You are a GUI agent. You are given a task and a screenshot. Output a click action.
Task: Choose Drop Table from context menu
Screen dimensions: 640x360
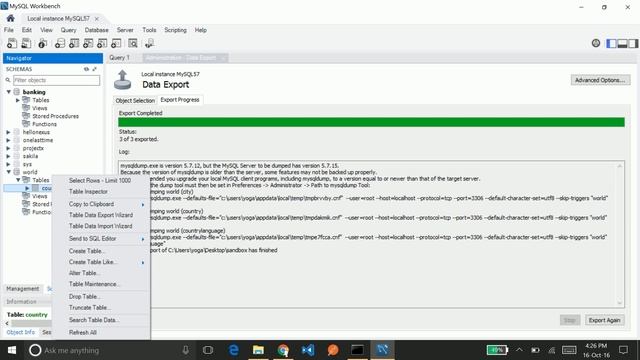pos(84,297)
